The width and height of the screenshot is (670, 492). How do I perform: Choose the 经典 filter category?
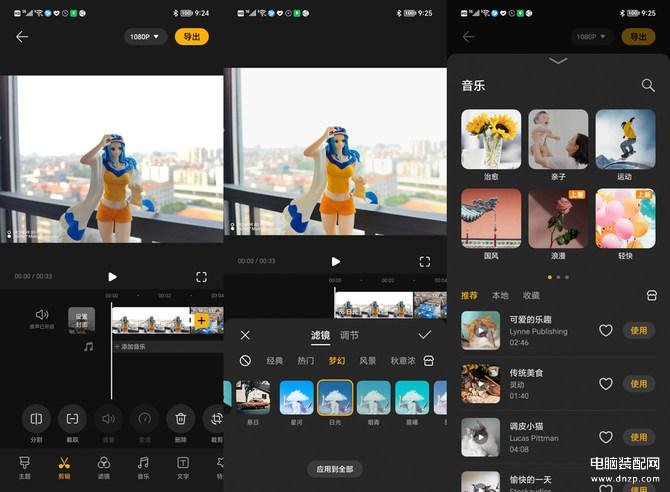[274, 361]
